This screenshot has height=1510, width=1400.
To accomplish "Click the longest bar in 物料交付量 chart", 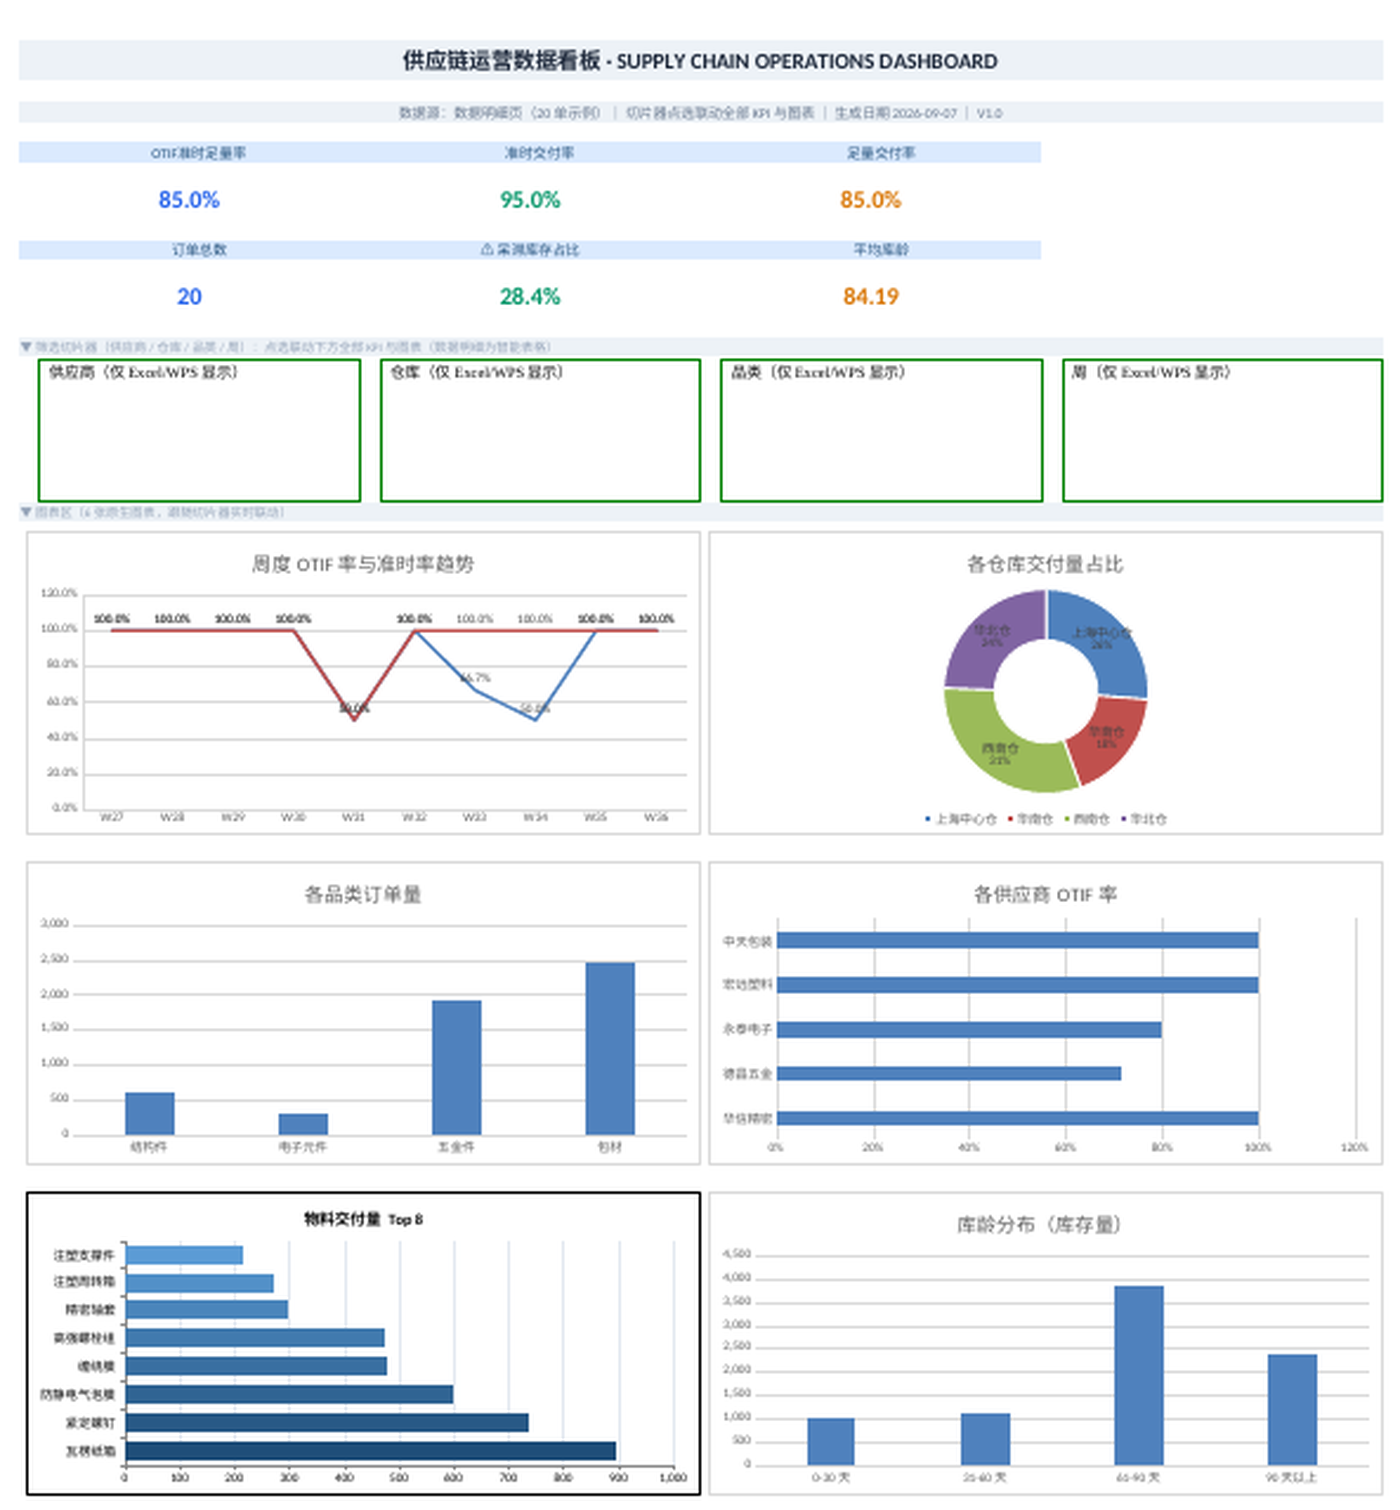I will point(370,1451).
